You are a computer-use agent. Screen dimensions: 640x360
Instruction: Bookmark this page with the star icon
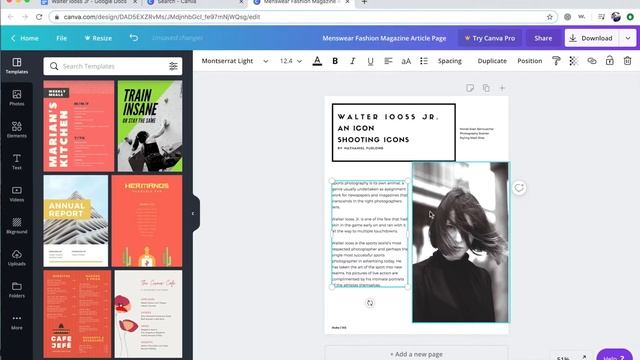[549, 17]
